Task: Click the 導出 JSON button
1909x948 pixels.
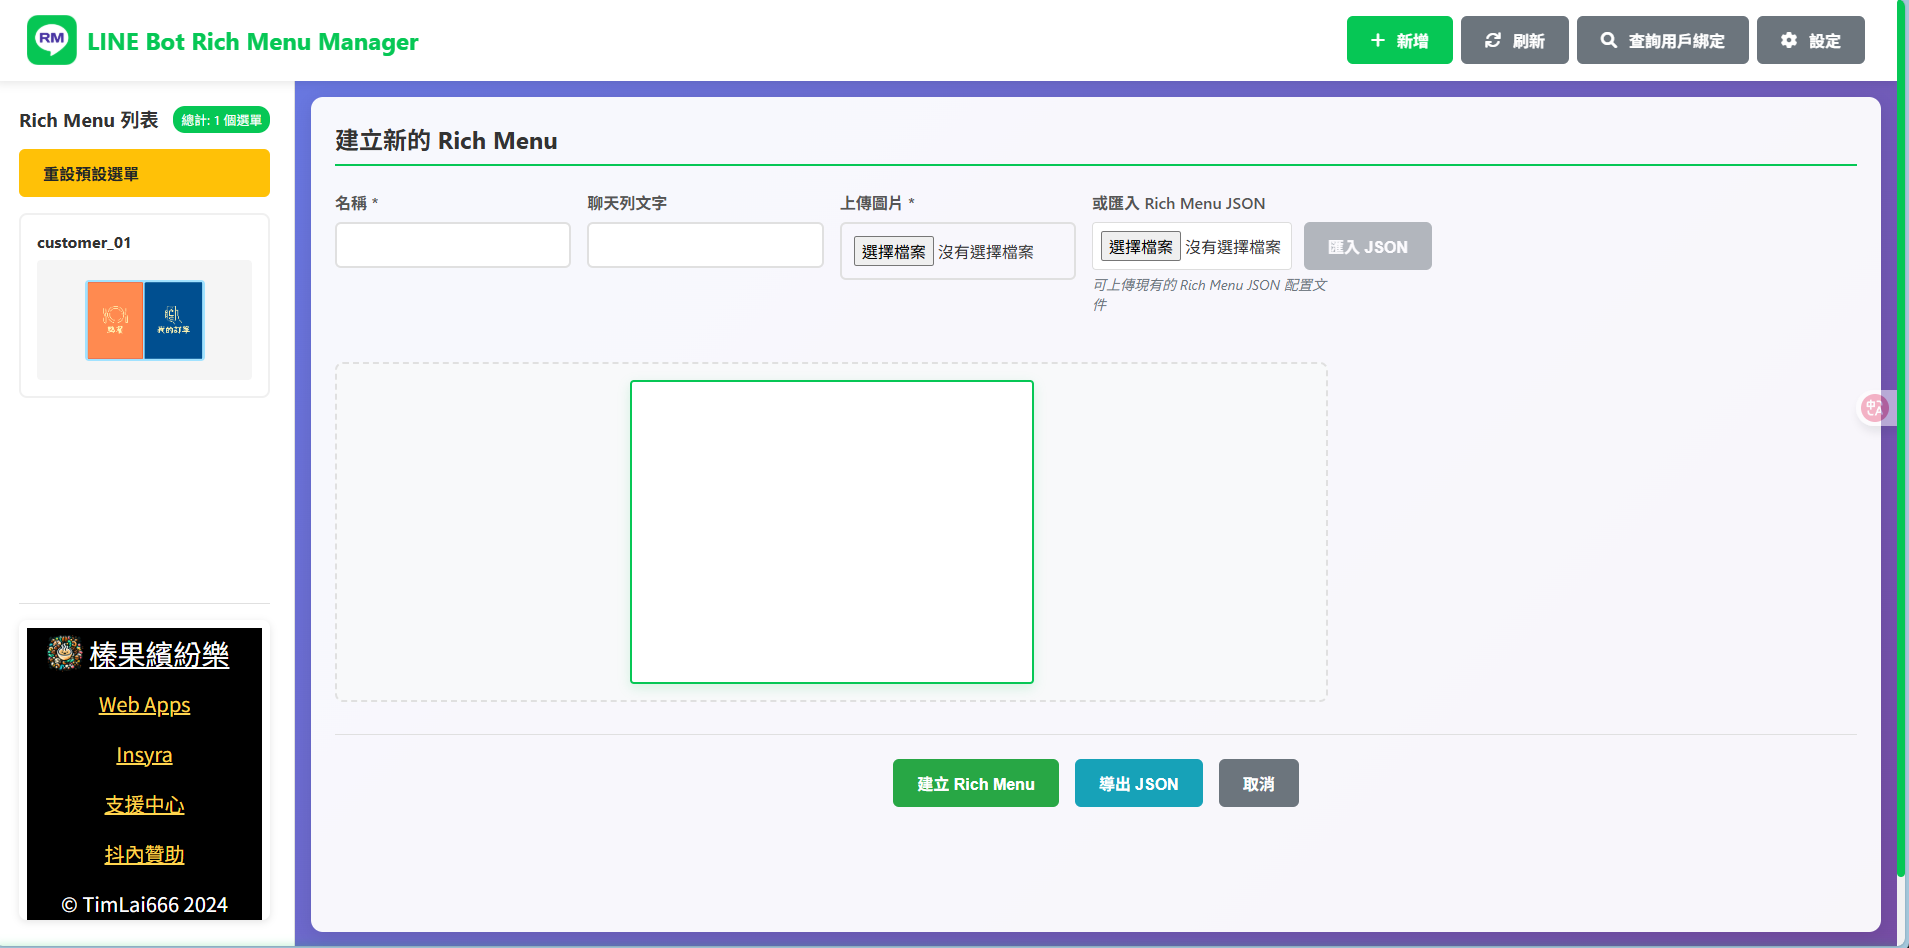Action: tap(1138, 783)
